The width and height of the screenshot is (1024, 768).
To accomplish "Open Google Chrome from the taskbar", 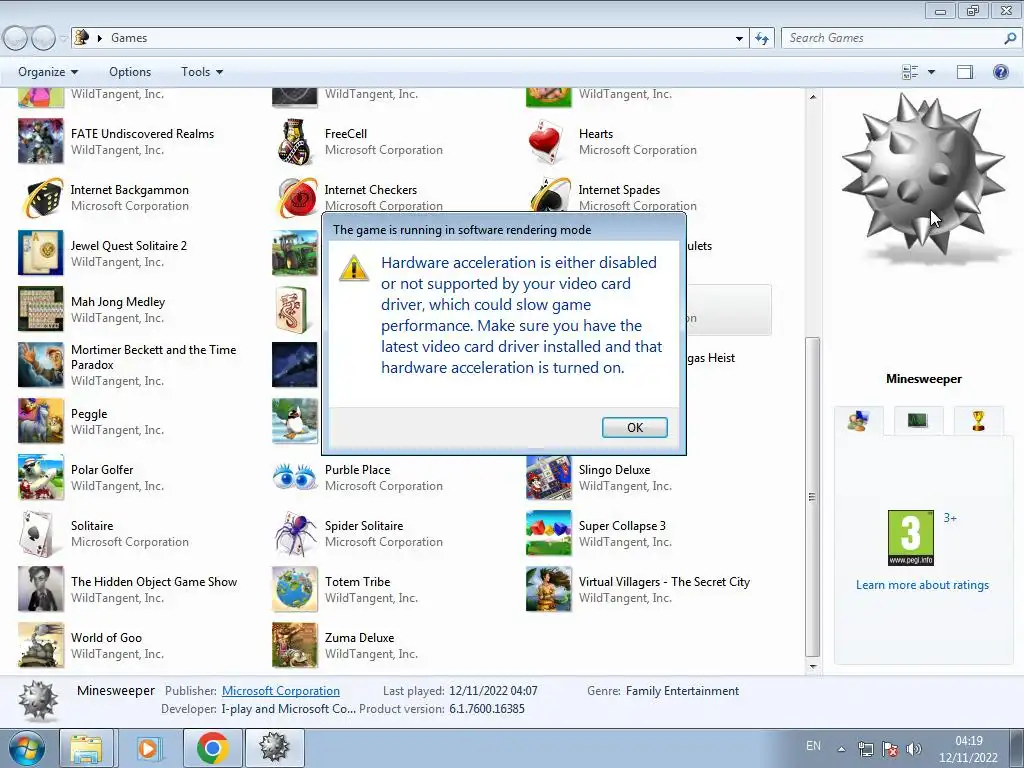I will (212, 748).
